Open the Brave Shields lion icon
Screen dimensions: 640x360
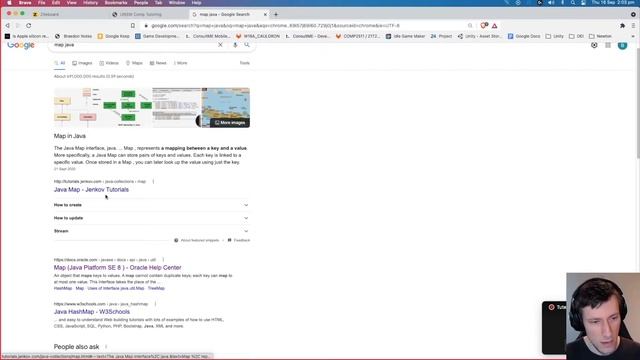coord(484,26)
